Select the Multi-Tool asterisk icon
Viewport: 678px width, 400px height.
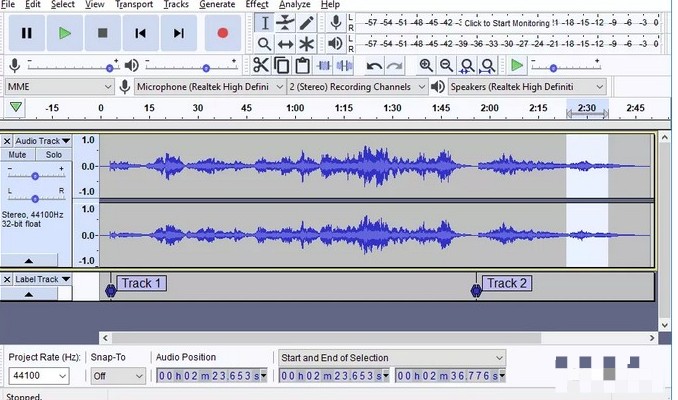(x=306, y=44)
